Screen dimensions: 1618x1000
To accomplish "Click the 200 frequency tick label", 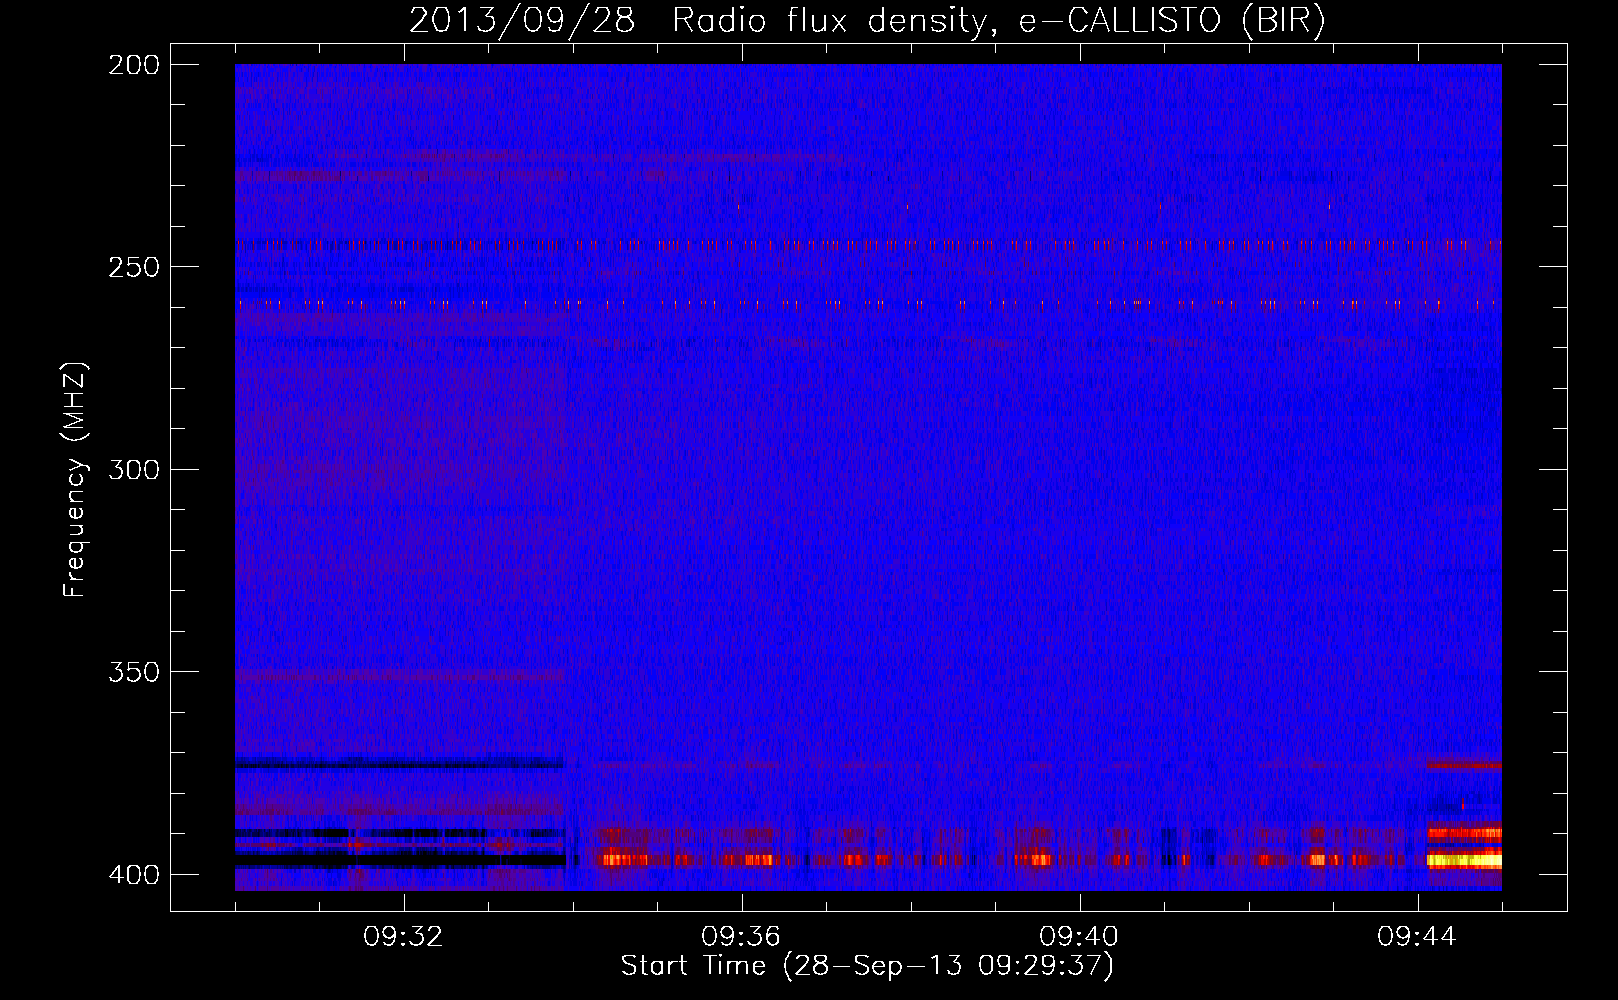I will [x=134, y=65].
